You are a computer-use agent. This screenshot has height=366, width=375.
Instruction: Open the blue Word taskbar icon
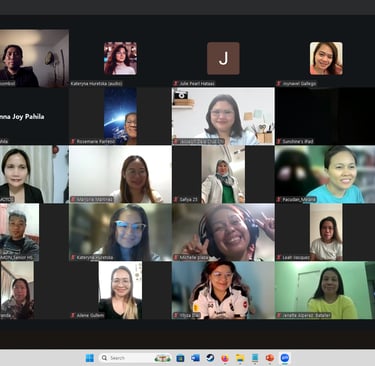tap(195, 358)
